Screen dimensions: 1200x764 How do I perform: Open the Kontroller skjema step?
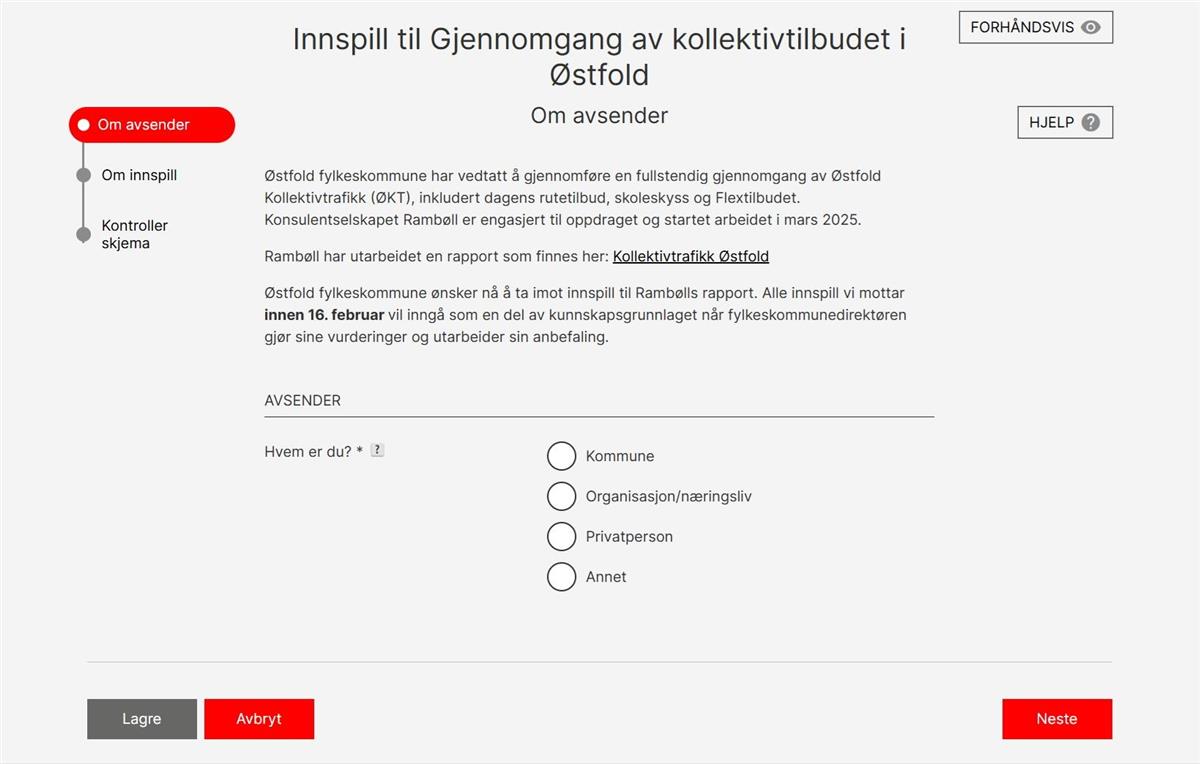point(134,234)
